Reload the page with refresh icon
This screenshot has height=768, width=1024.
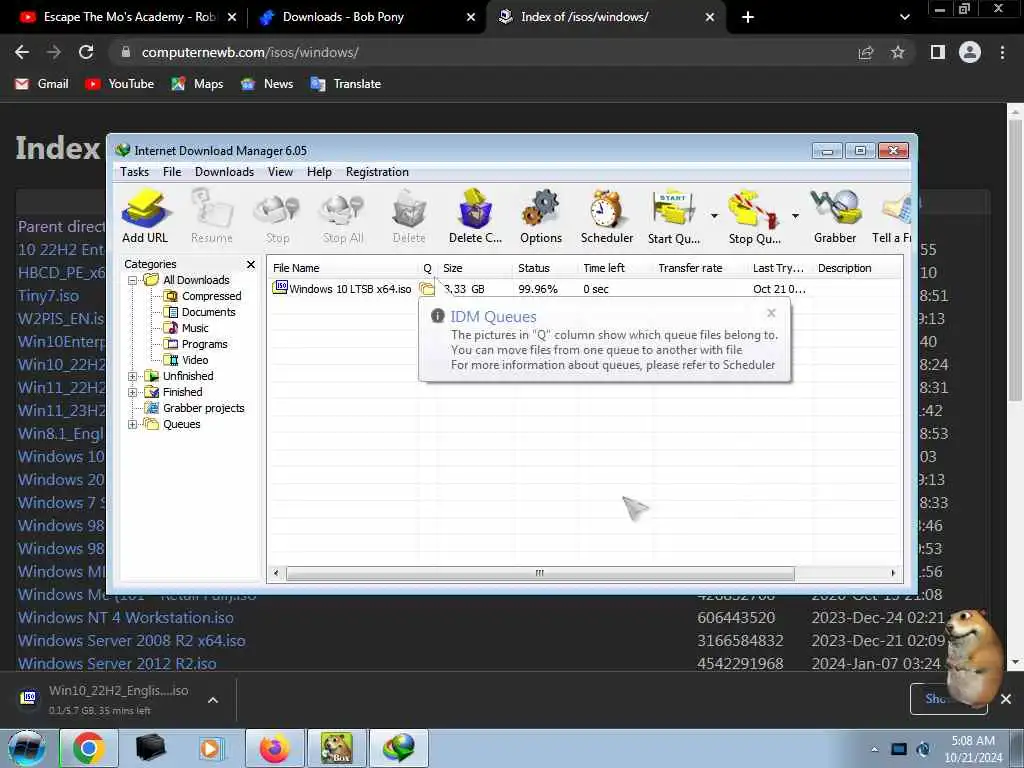point(86,52)
